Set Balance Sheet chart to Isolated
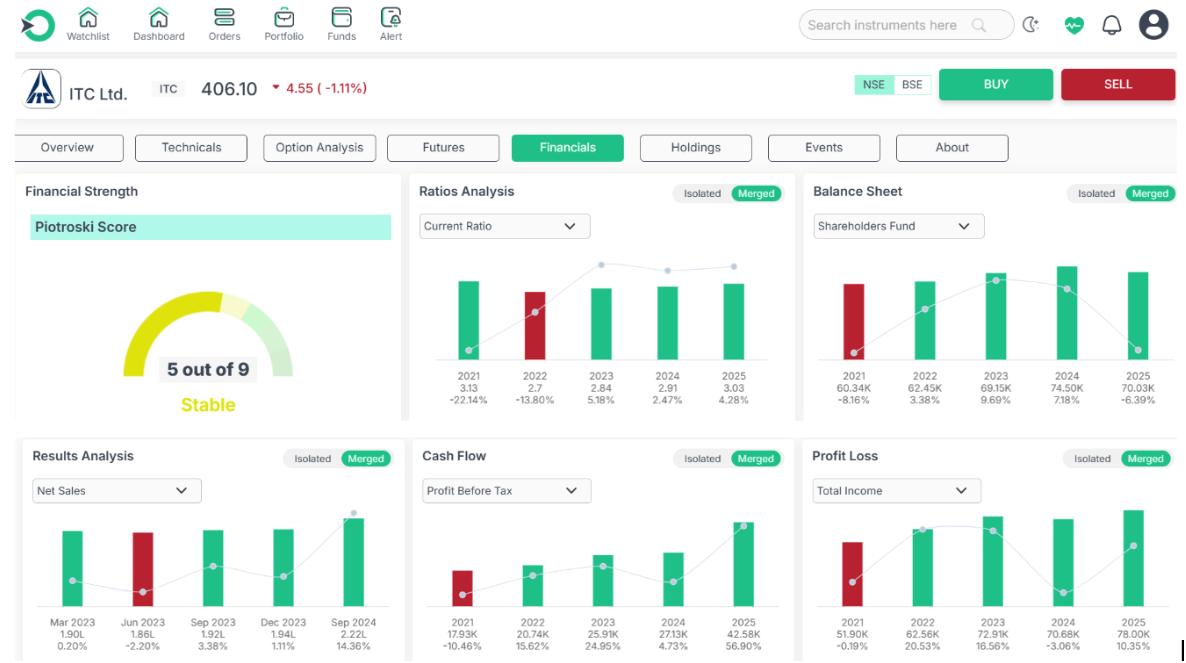 click(x=1096, y=194)
